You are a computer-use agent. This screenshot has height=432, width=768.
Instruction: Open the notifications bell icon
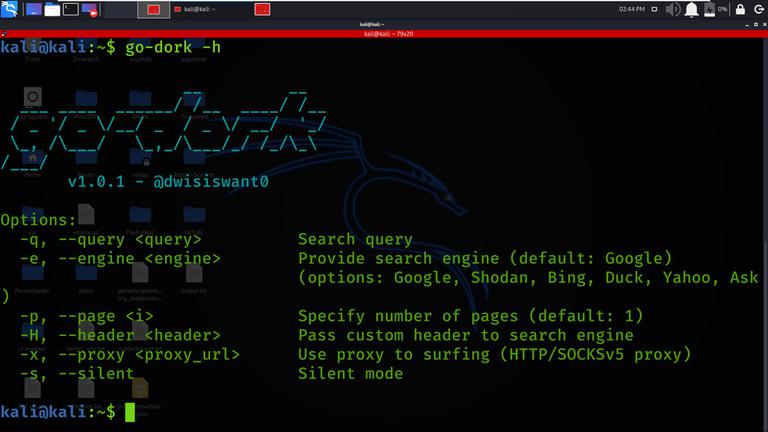point(691,9)
